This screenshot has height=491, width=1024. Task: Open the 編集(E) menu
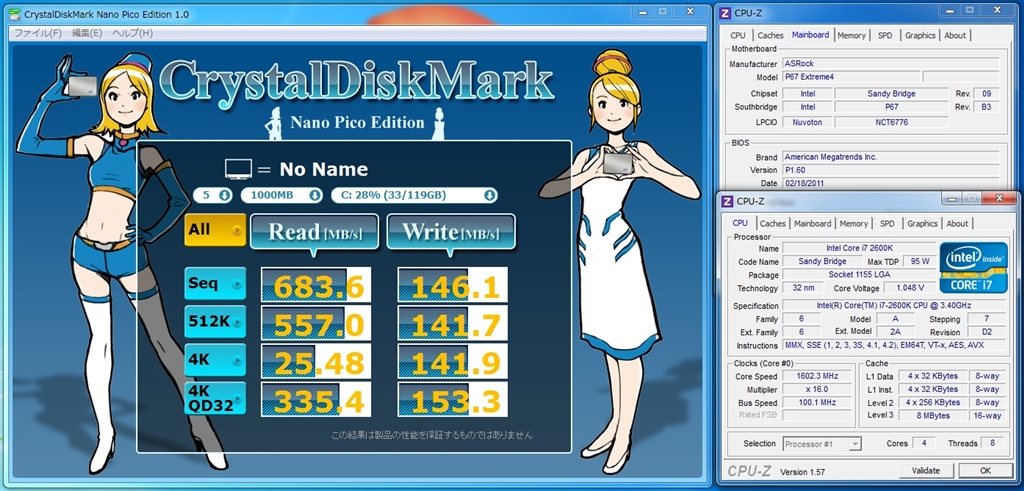[87, 33]
